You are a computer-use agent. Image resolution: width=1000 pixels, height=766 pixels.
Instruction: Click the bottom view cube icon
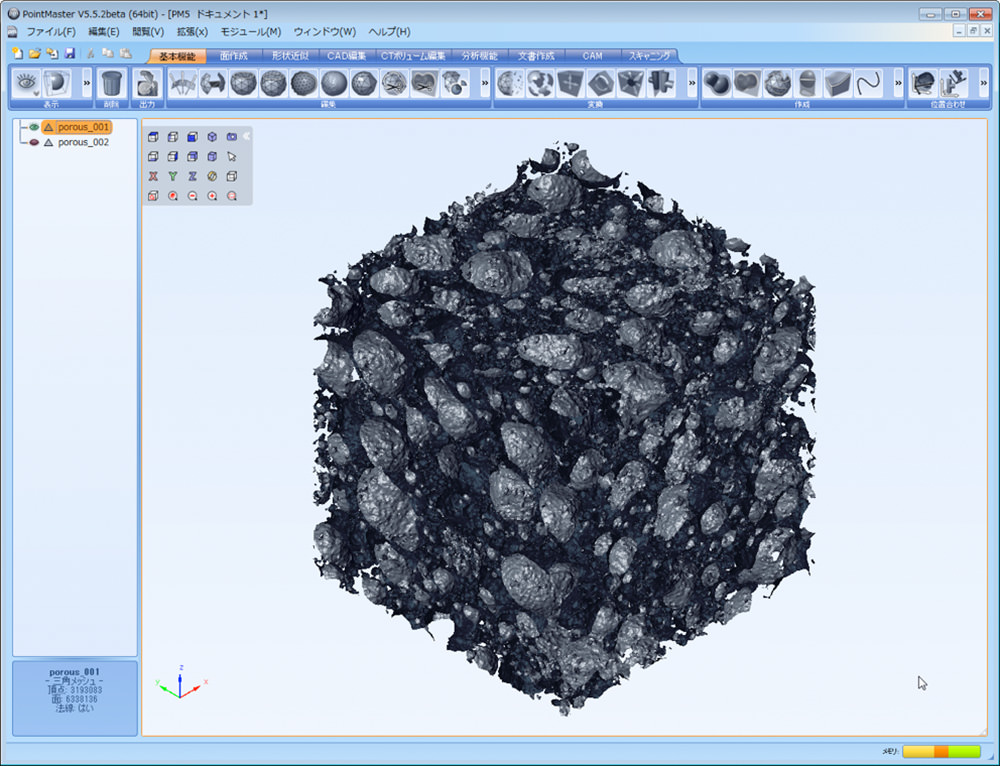tap(153, 156)
